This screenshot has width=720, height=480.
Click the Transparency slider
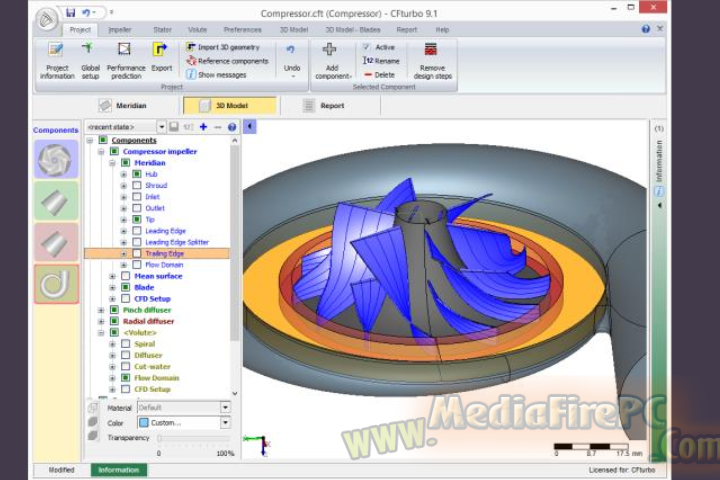193,438
